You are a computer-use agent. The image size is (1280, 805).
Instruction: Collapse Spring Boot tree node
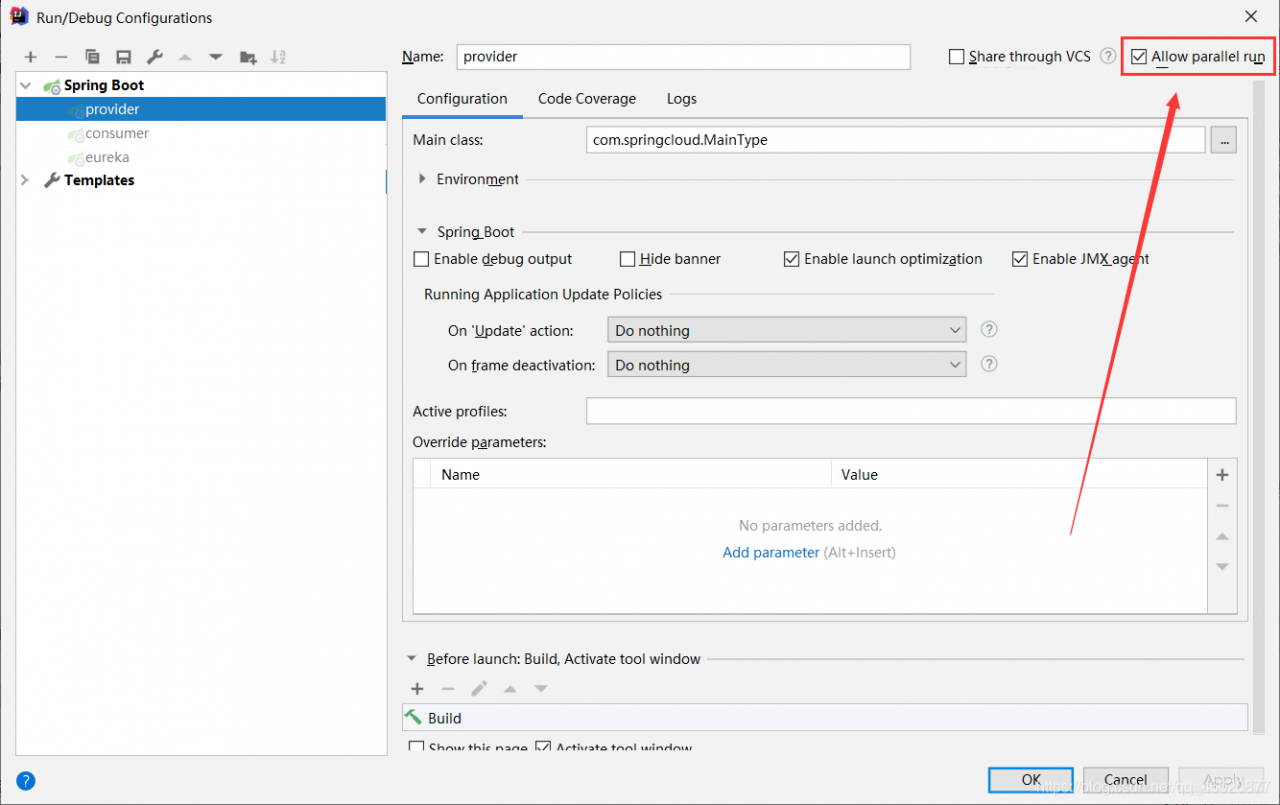[x=26, y=86]
